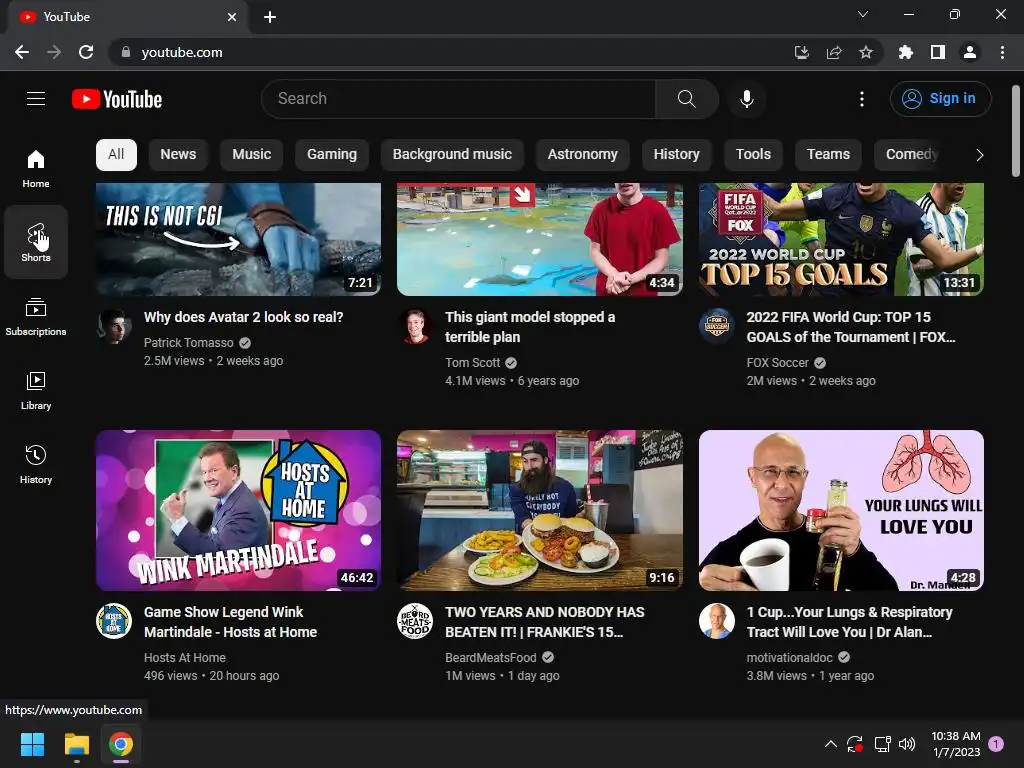The width and height of the screenshot is (1024, 768).
Task: Open File Explorer from the taskbar
Action: tap(76, 744)
